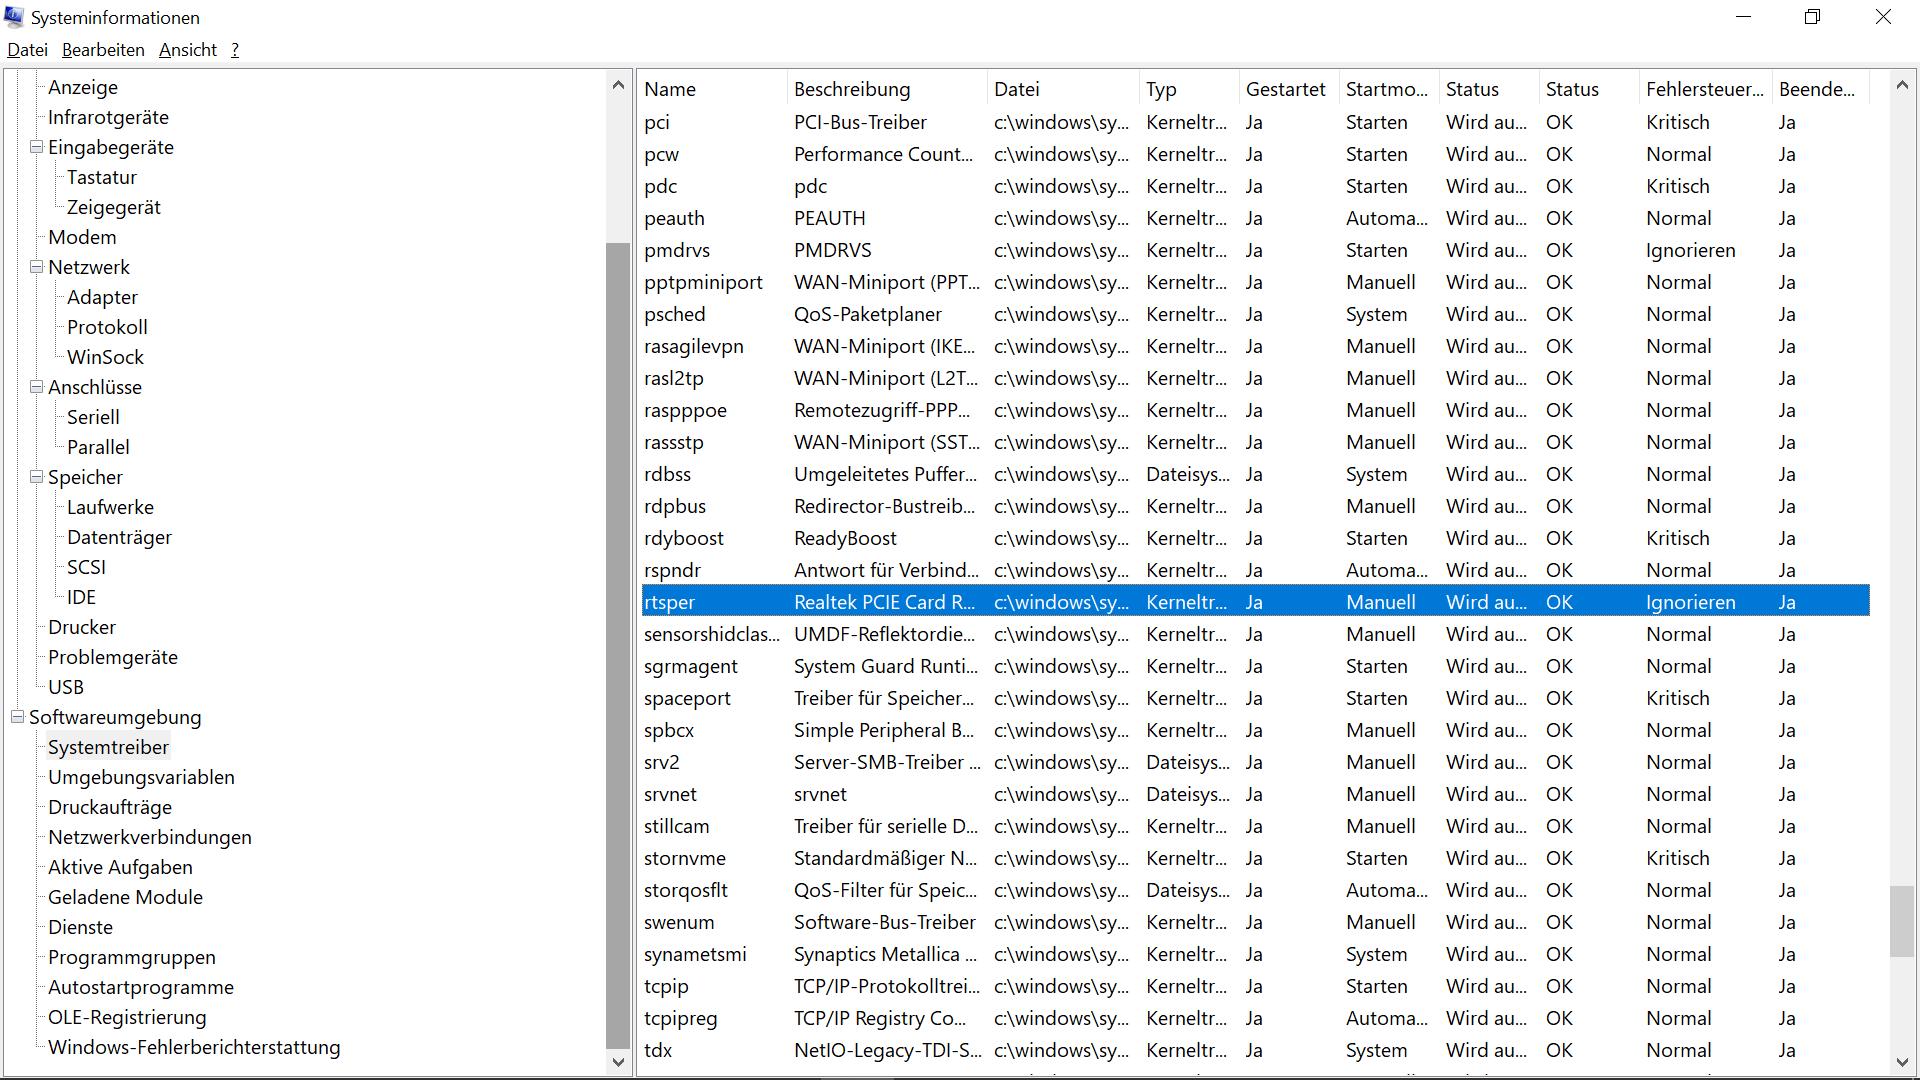Collapse the Eingabegeräte tree node
The width and height of the screenshot is (1920, 1080).
point(35,147)
